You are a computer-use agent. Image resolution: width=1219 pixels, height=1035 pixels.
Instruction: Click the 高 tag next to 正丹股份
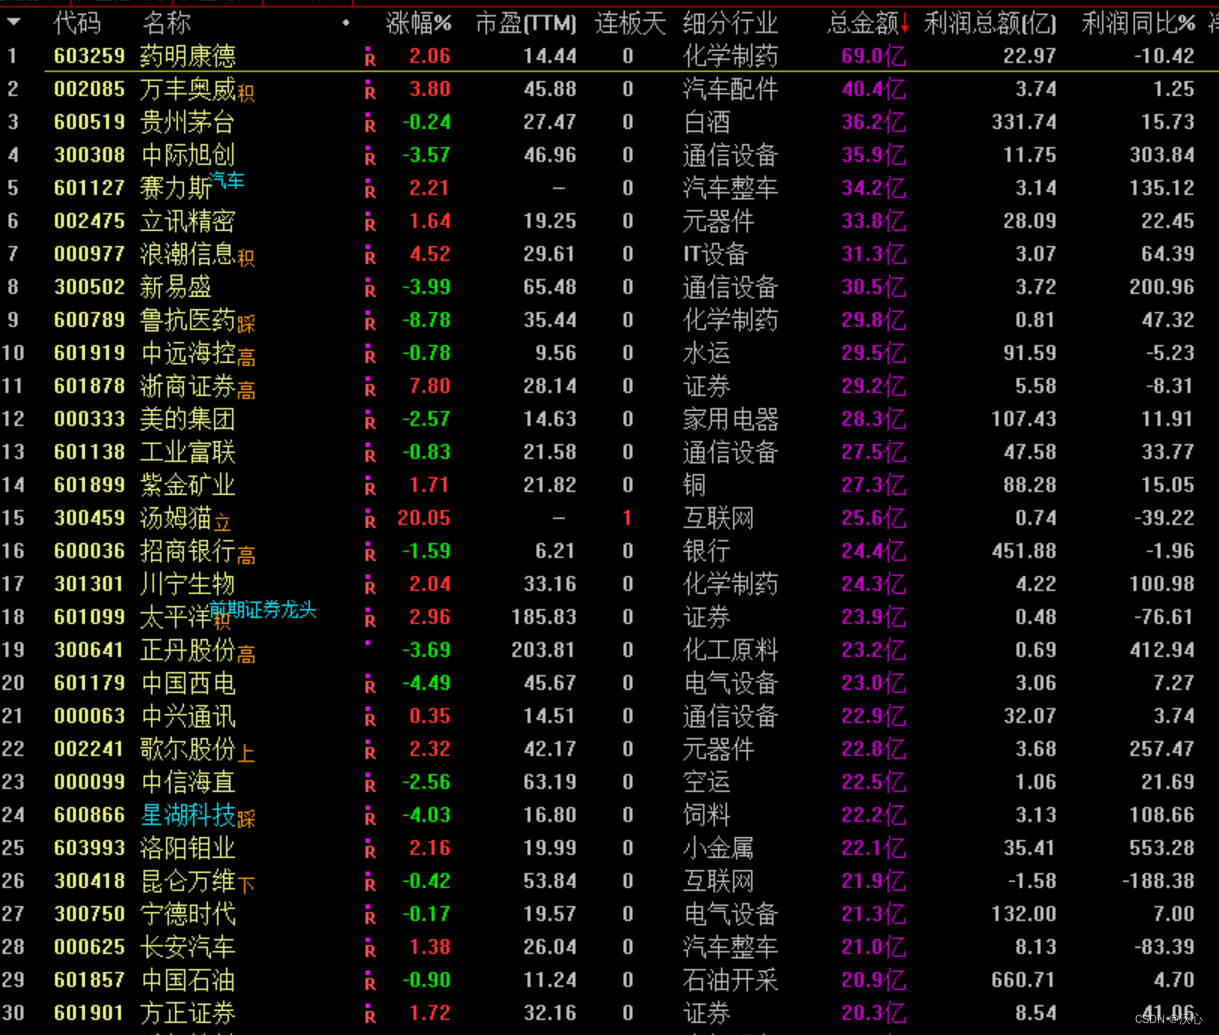tap(246, 655)
